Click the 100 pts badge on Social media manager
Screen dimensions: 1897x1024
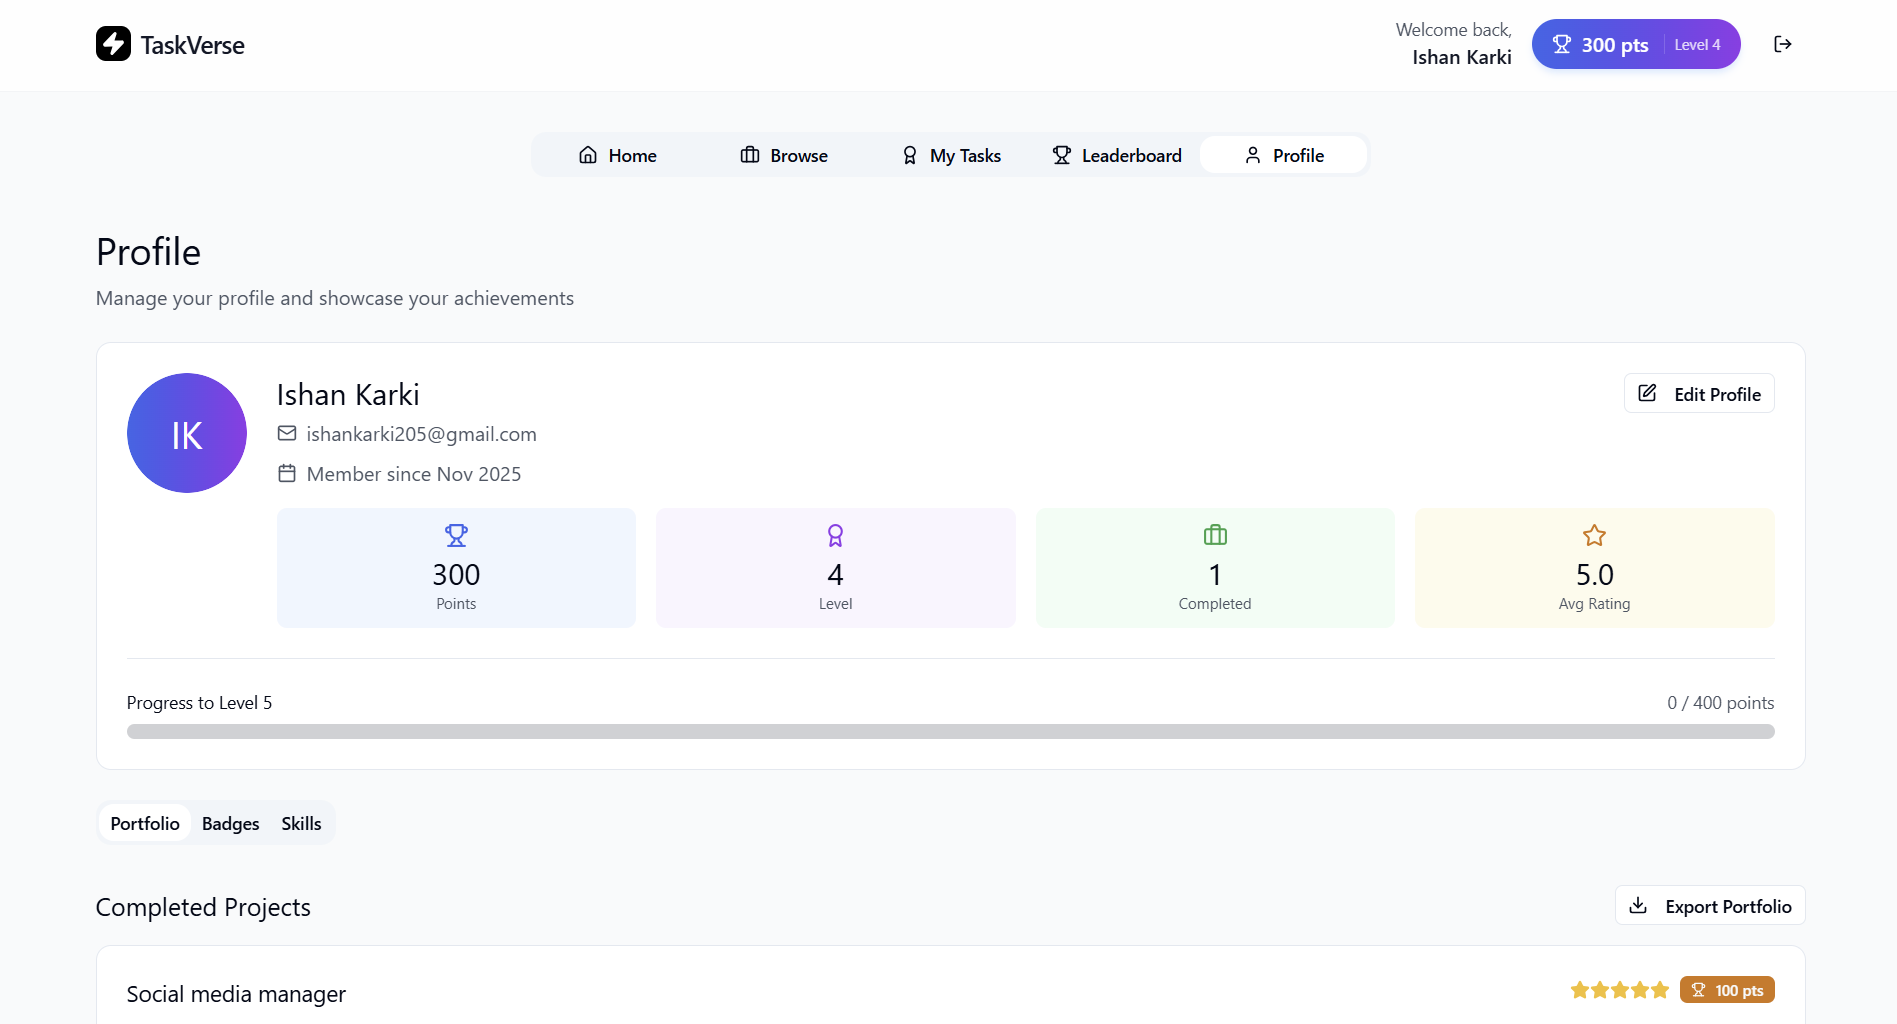(x=1727, y=990)
